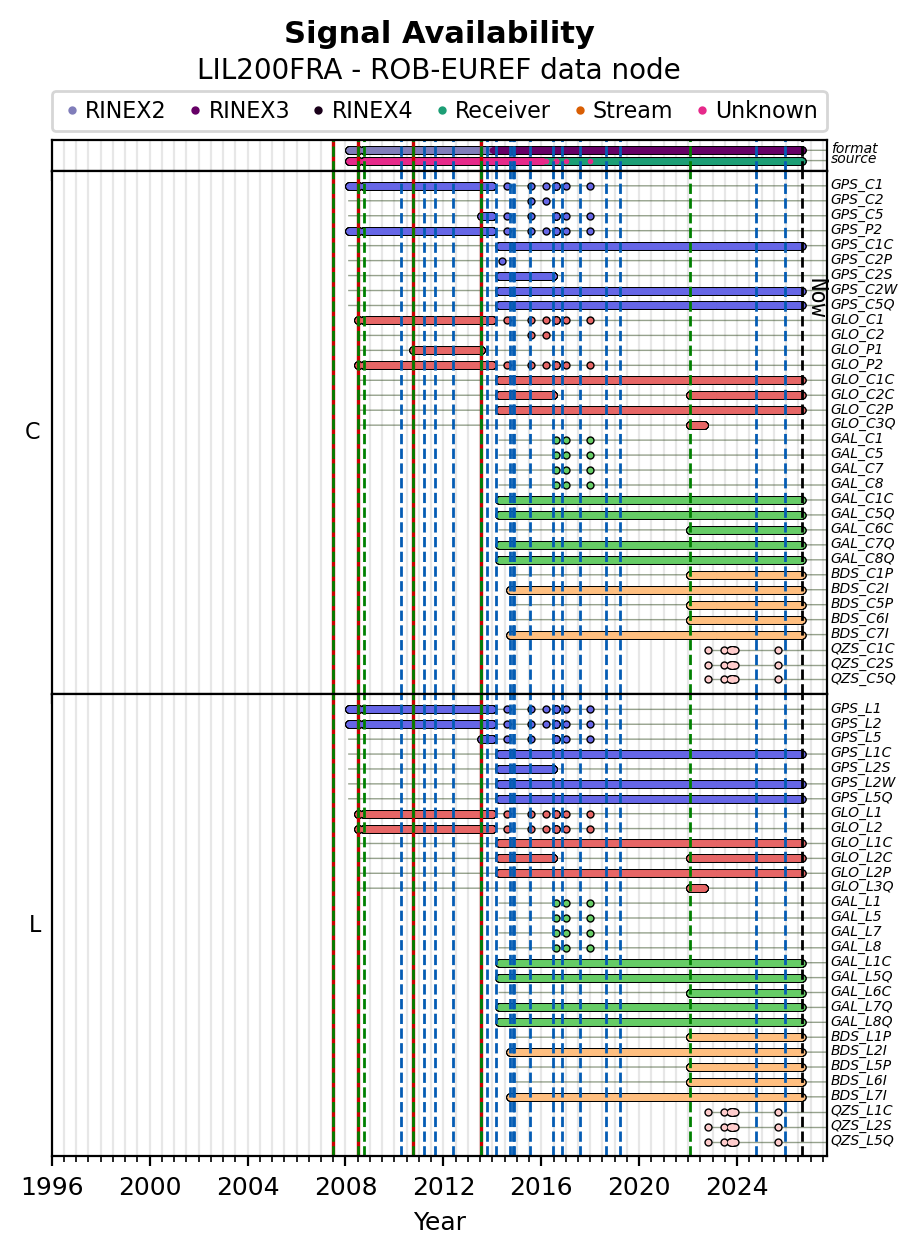This screenshot has width=918, height=1255.
Task: Click the GAL_C8Q row label
Action: tap(862, 559)
